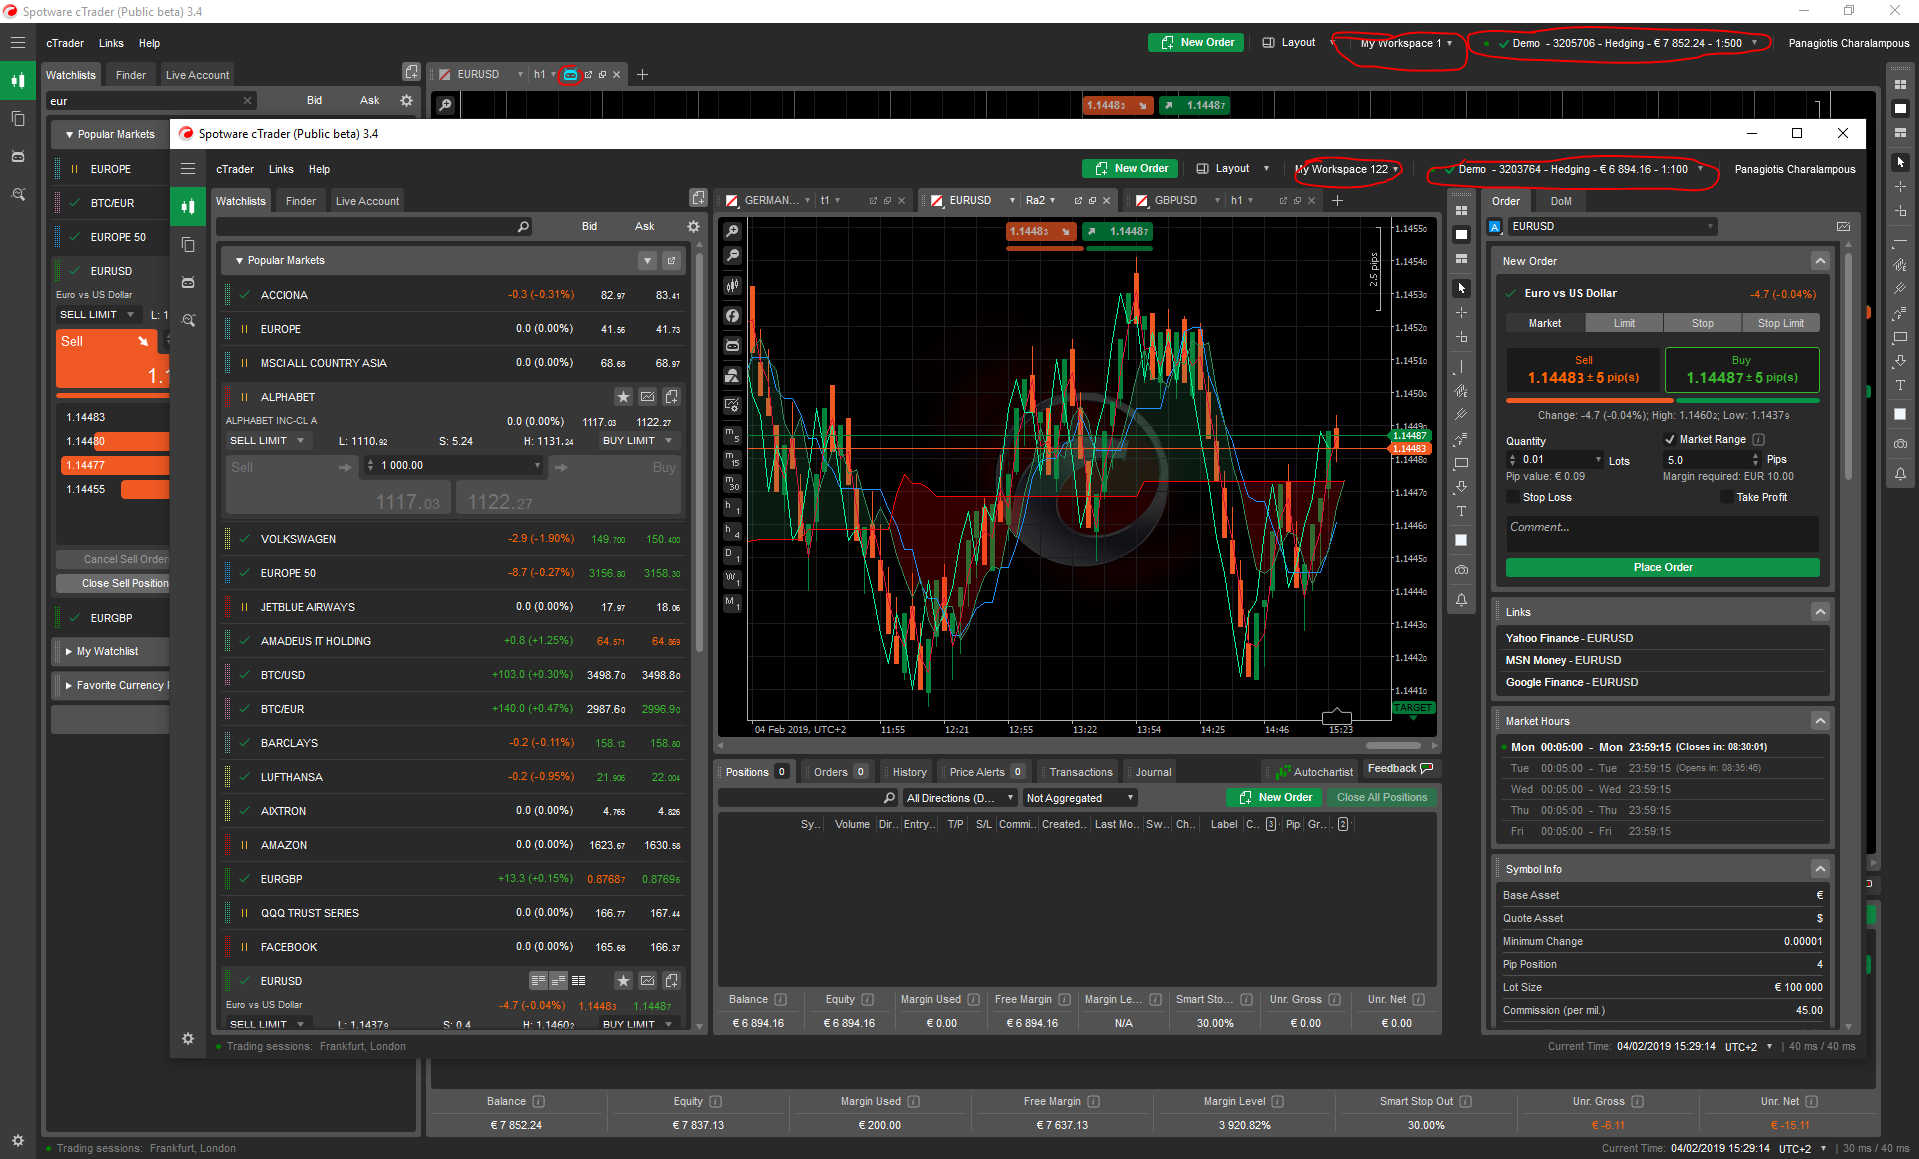Open chart type candlestick icon in chart toolbar
1919x1159 pixels.
tap(733, 286)
